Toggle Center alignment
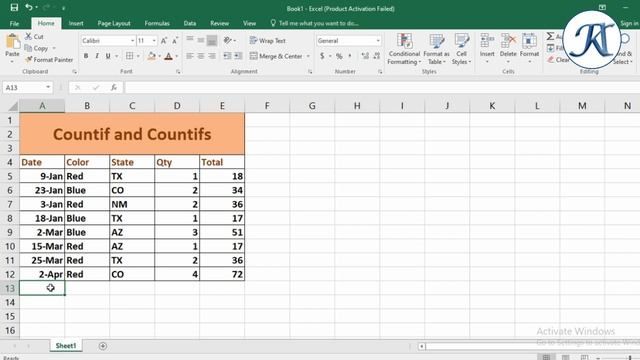Screen dimensions: 640x360 tap(201, 56)
